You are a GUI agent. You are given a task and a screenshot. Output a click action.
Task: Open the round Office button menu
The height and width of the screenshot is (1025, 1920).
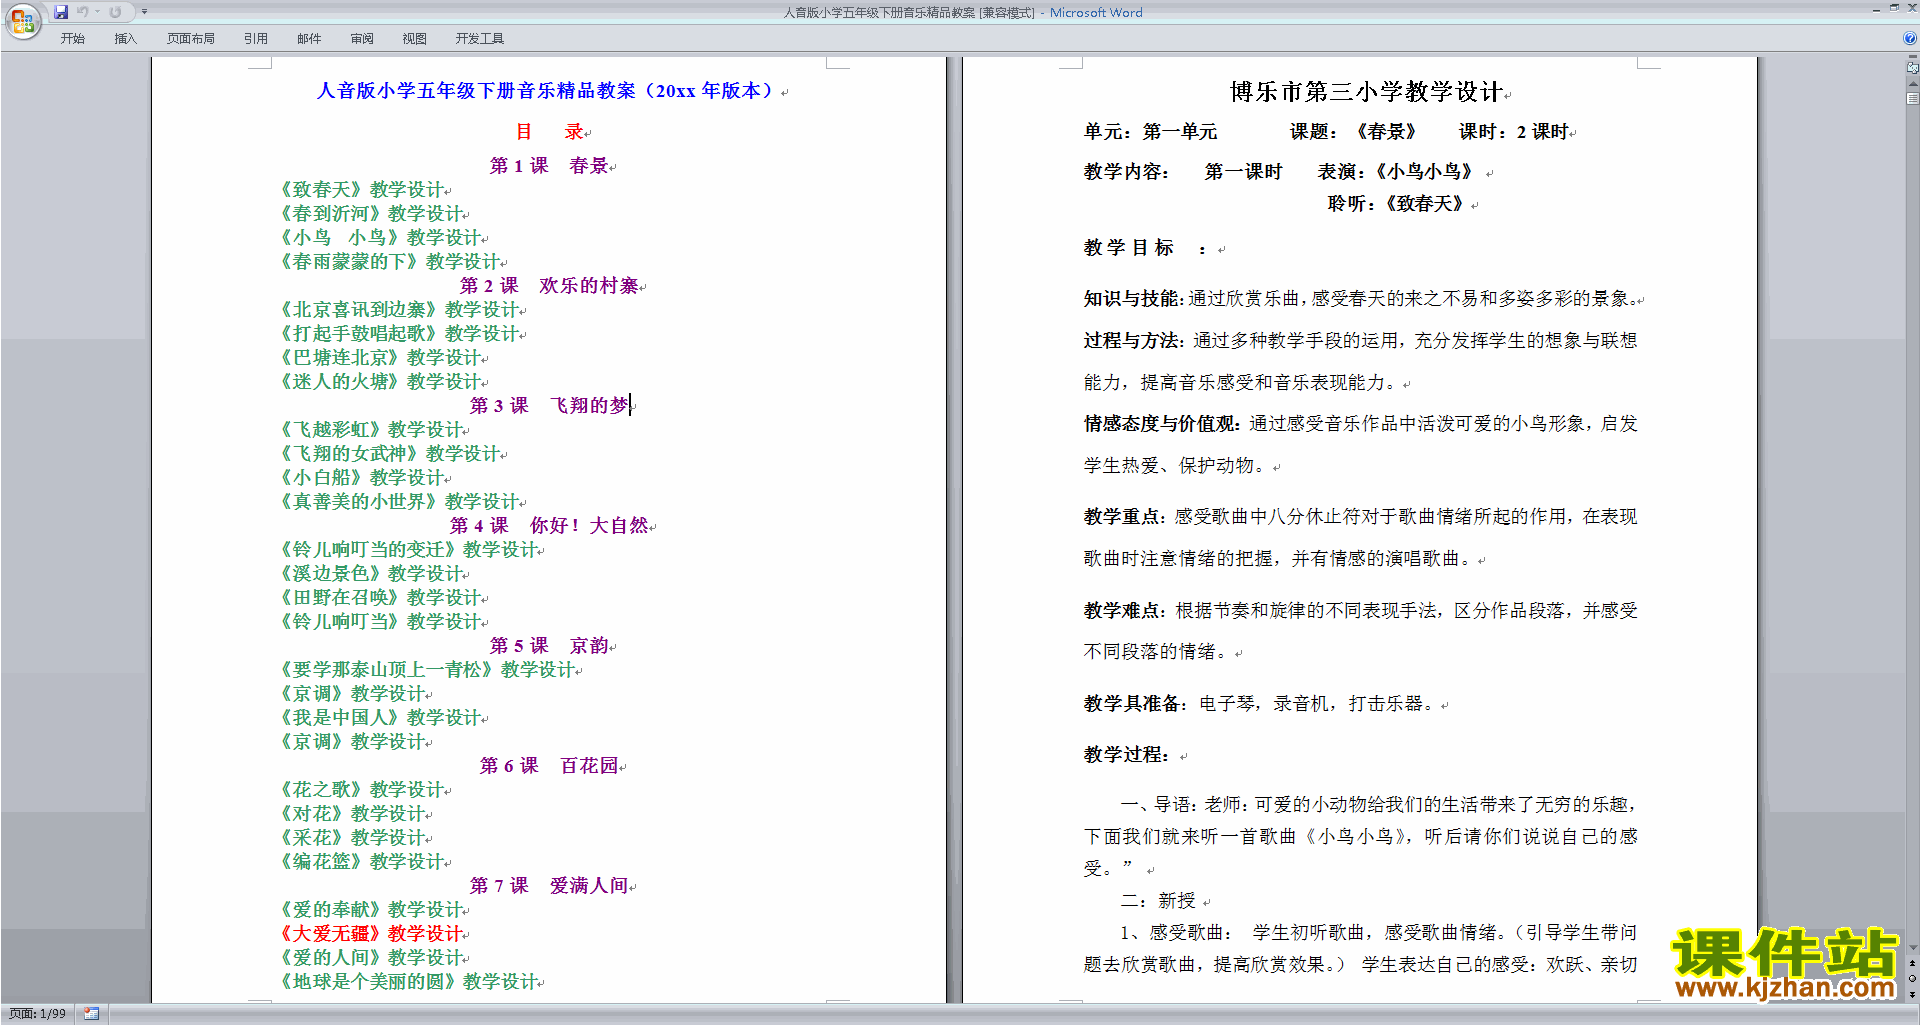coord(22,21)
